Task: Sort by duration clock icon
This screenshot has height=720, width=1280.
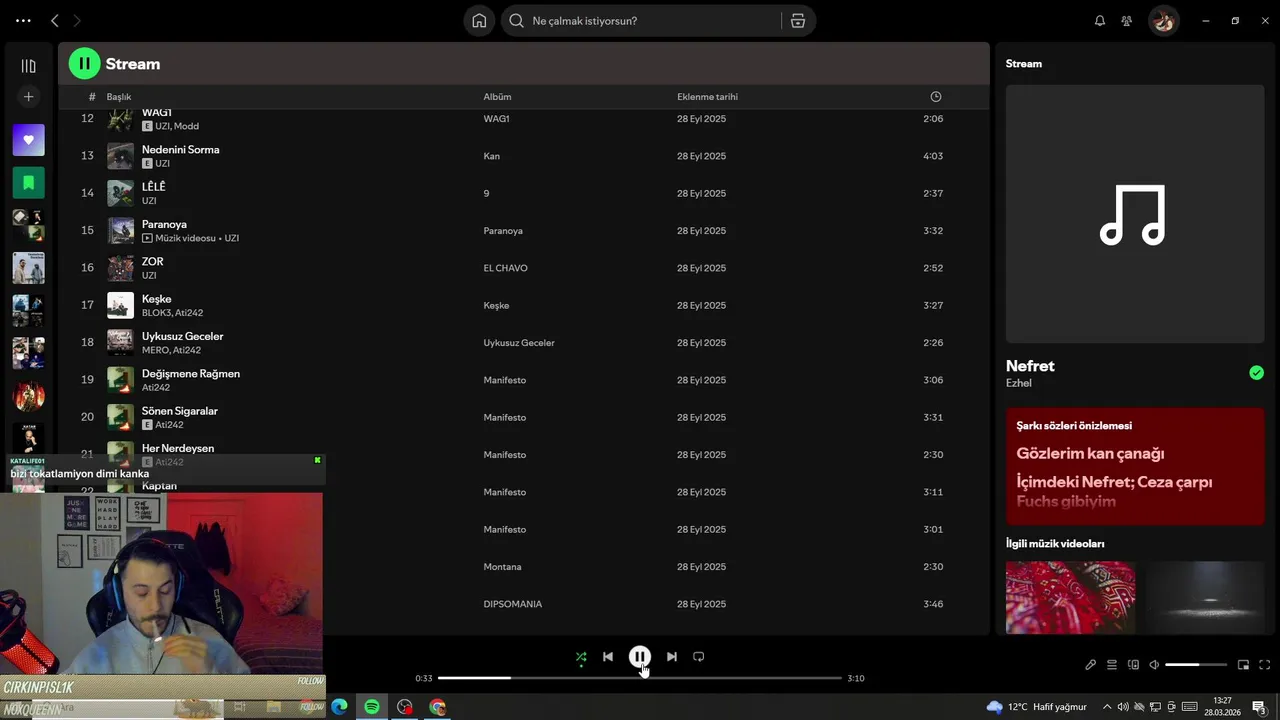Action: point(936,97)
